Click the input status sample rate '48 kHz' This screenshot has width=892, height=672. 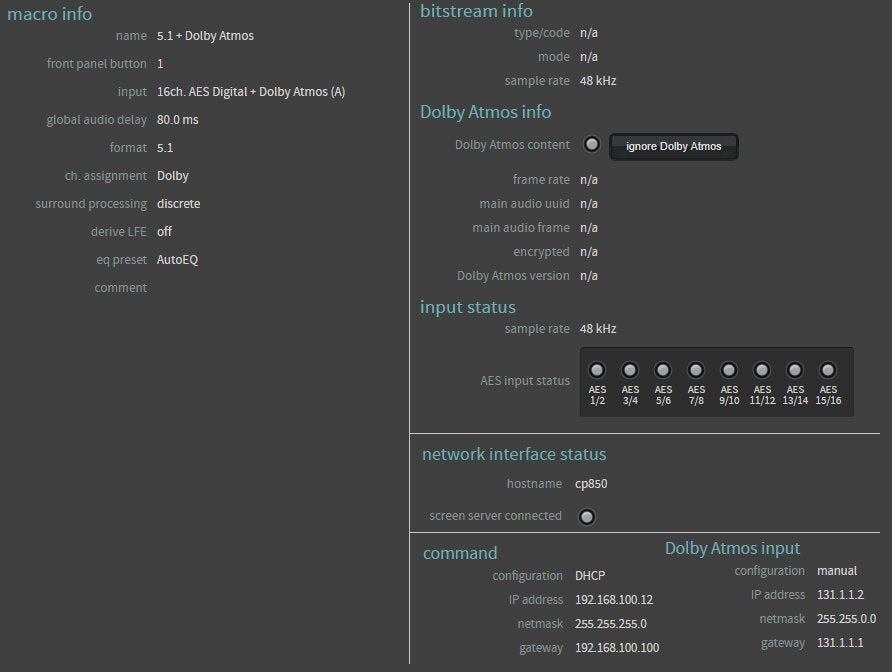click(598, 329)
